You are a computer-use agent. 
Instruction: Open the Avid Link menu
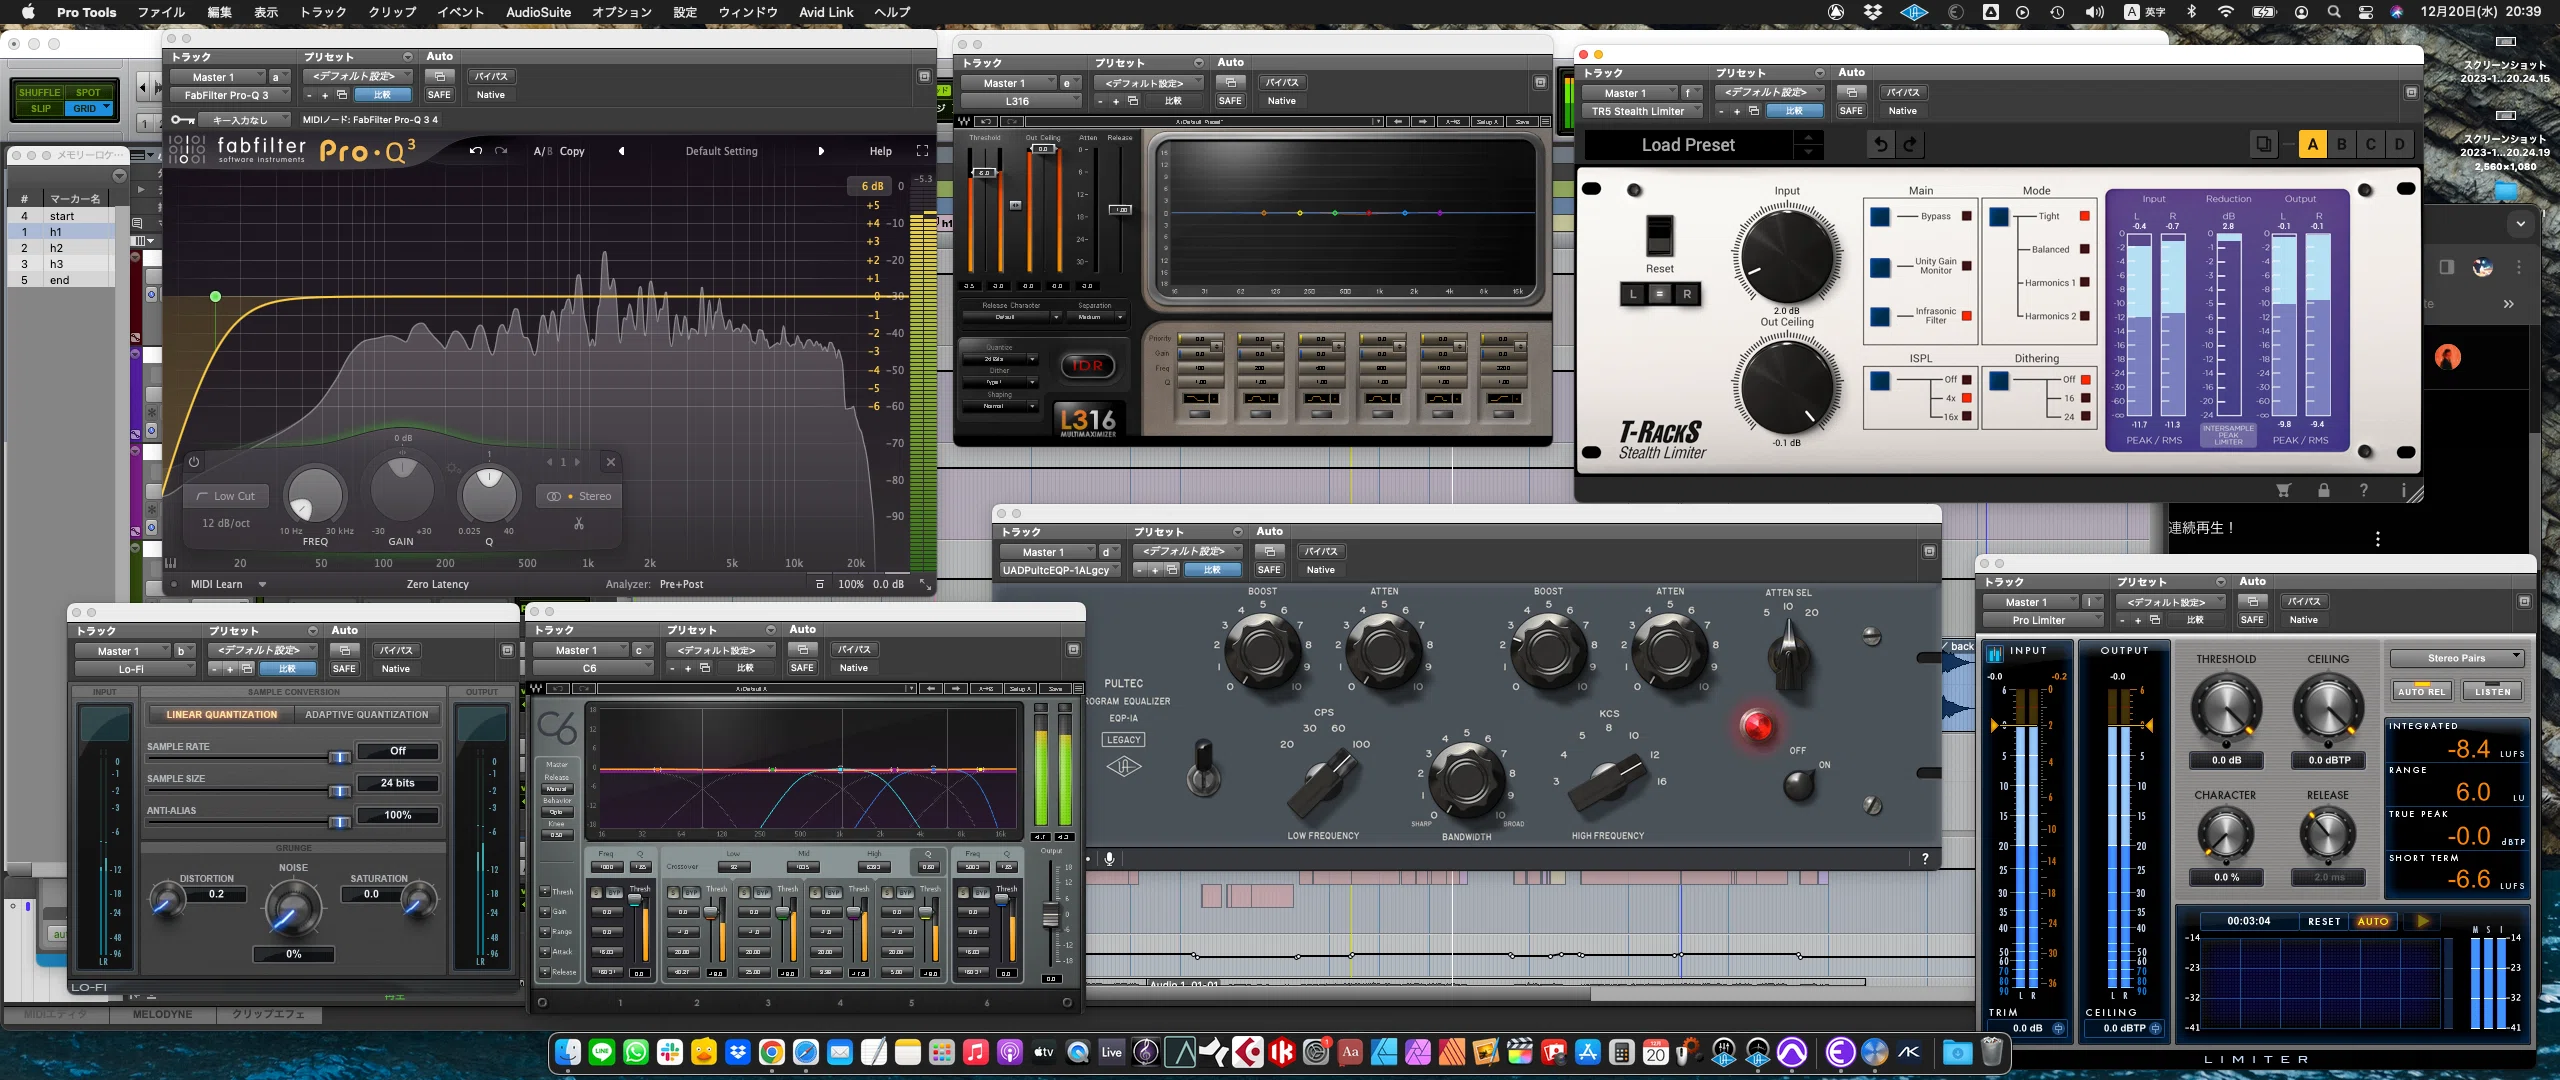click(x=826, y=12)
